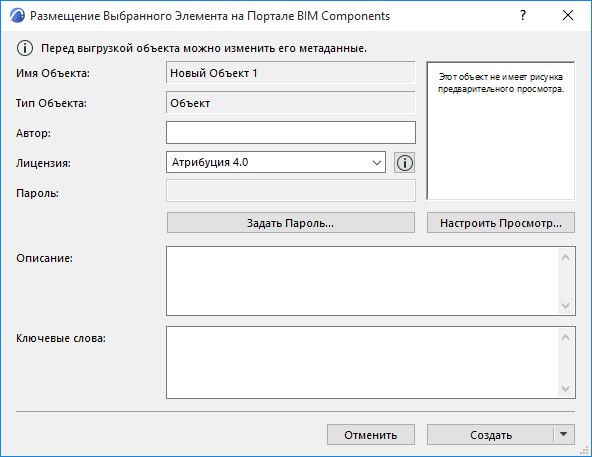
Task: Click the Автор: label
Action: coord(33,133)
